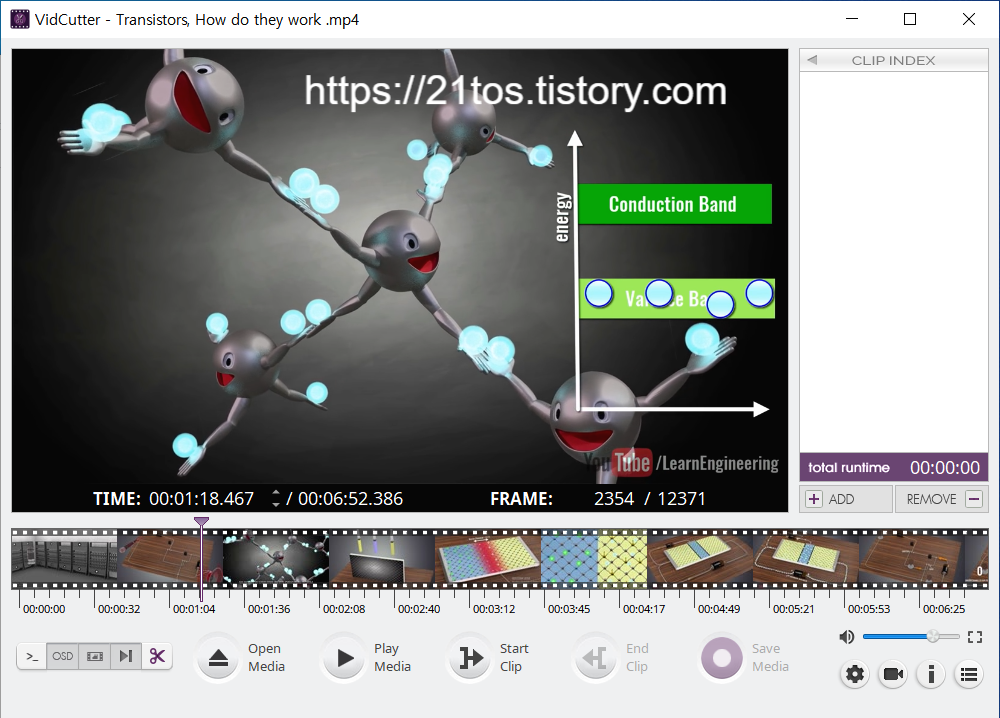Click timeline tick at 00:06:25

944,609
